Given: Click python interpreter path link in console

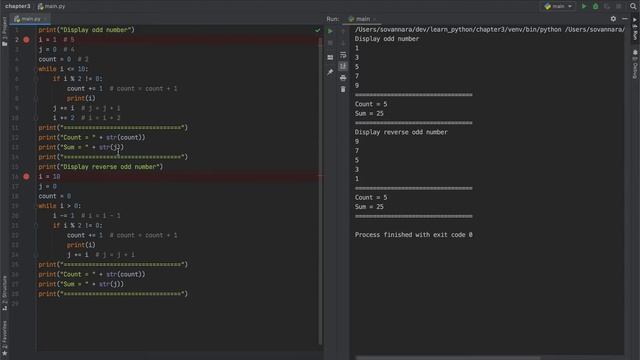Looking at the screenshot, I should 489,29.
